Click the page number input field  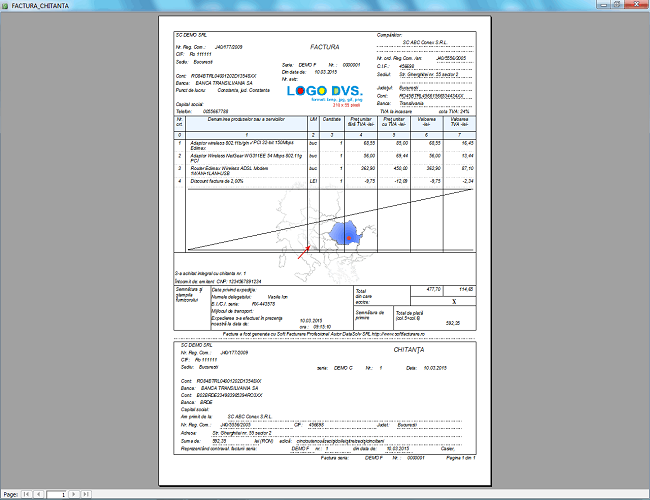pyautogui.click(x=56, y=495)
